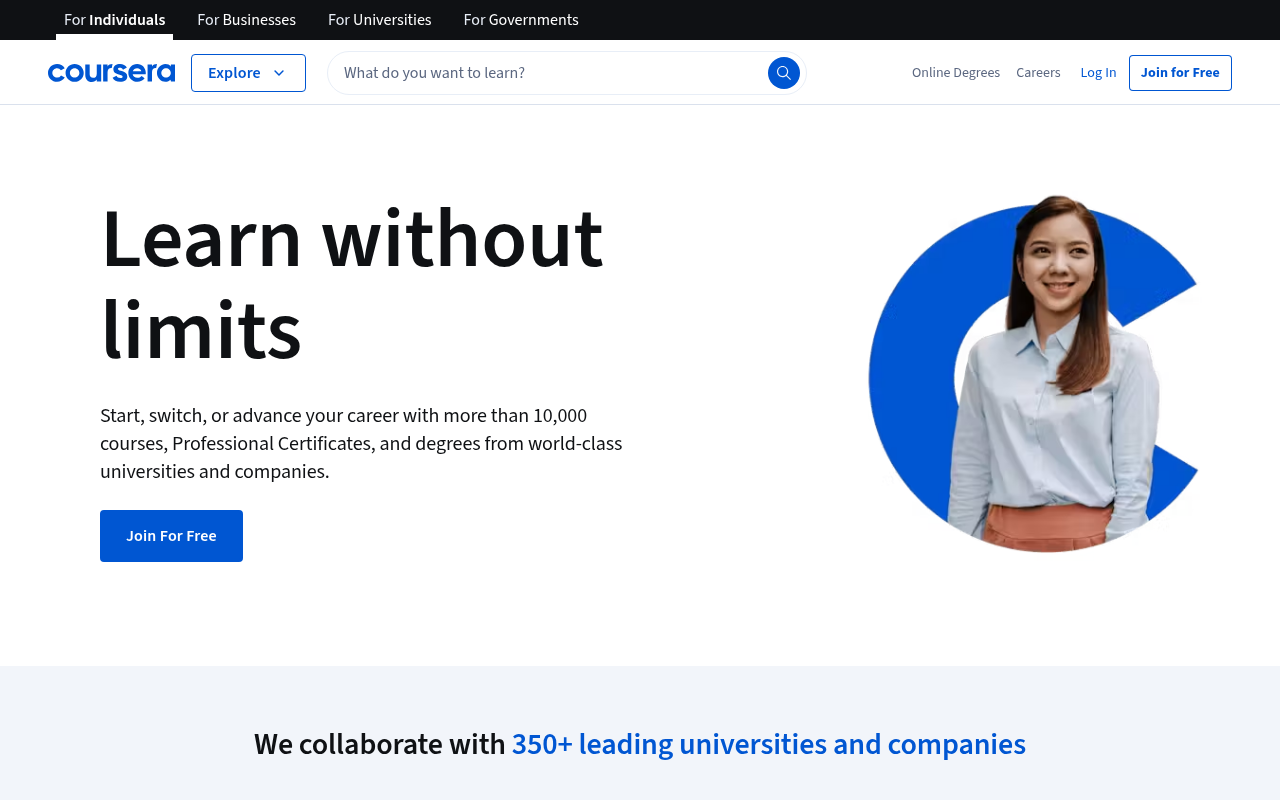The width and height of the screenshot is (1280, 800).
Task: Click the blue search magnifier icon
Action: click(x=784, y=73)
